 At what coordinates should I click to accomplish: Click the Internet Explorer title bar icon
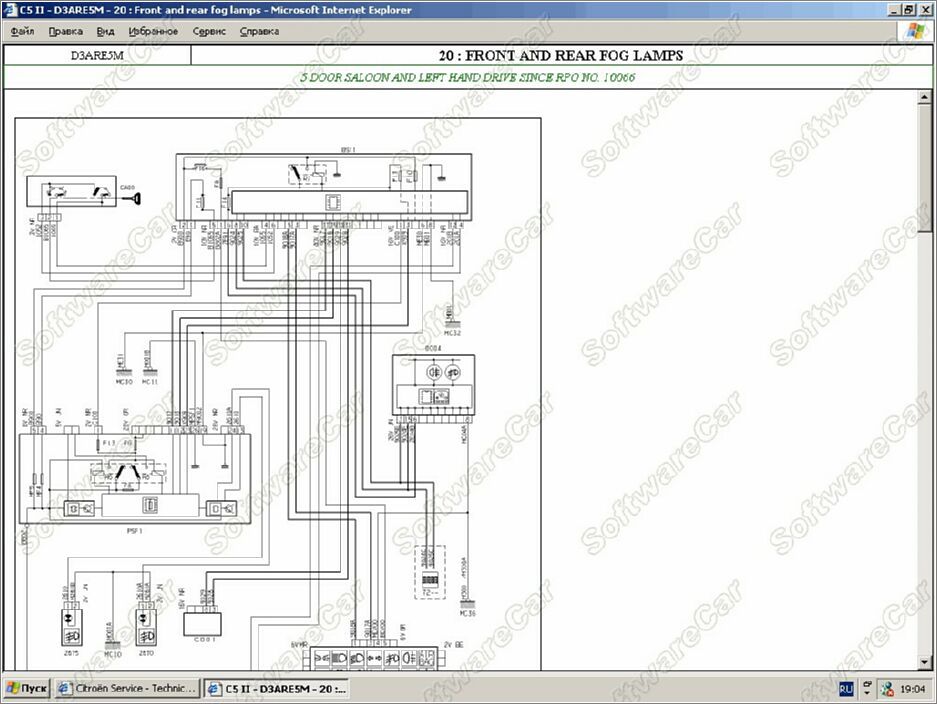(10, 10)
